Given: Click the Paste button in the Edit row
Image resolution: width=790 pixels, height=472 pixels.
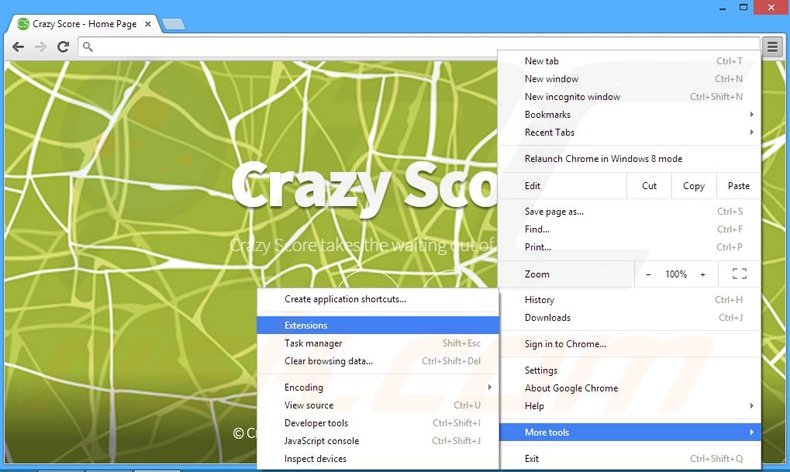Looking at the screenshot, I should pos(738,186).
